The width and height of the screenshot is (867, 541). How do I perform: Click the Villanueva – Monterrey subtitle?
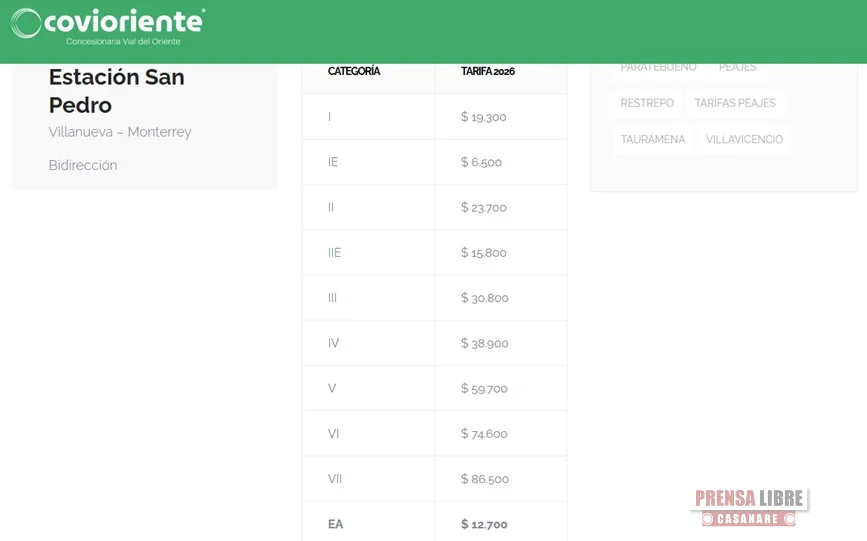pos(120,132)
